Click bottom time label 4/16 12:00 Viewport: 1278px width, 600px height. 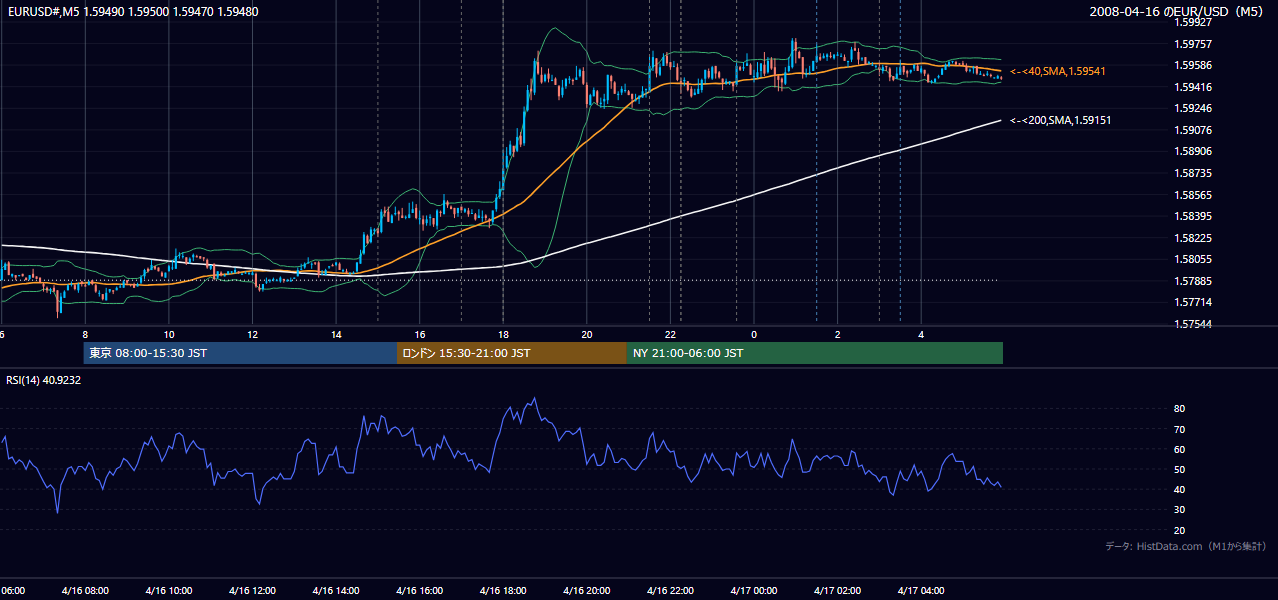(252, 590)
